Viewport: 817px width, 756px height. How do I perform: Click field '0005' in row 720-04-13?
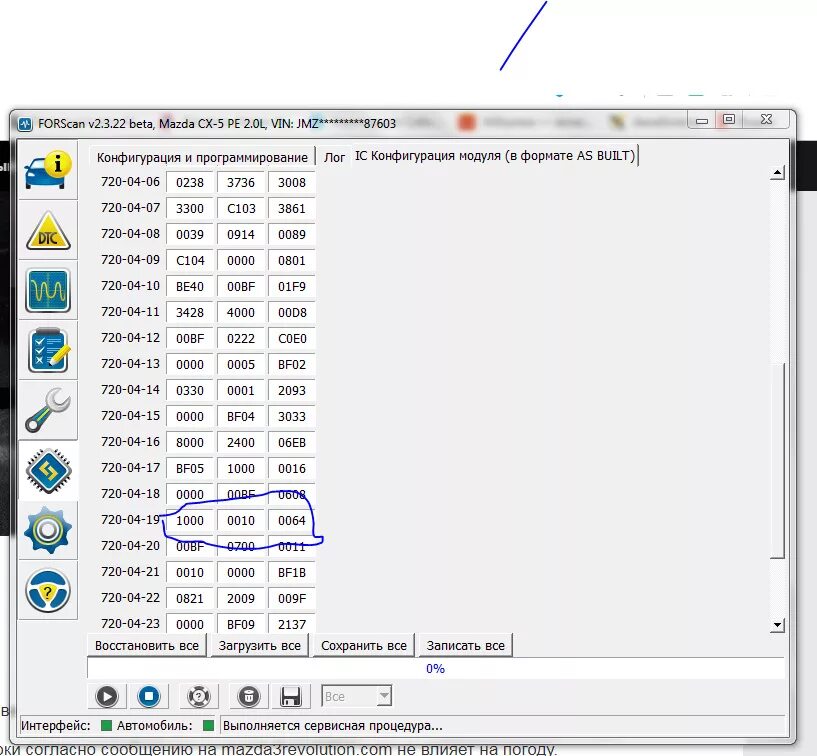click(x=241, y=365)
